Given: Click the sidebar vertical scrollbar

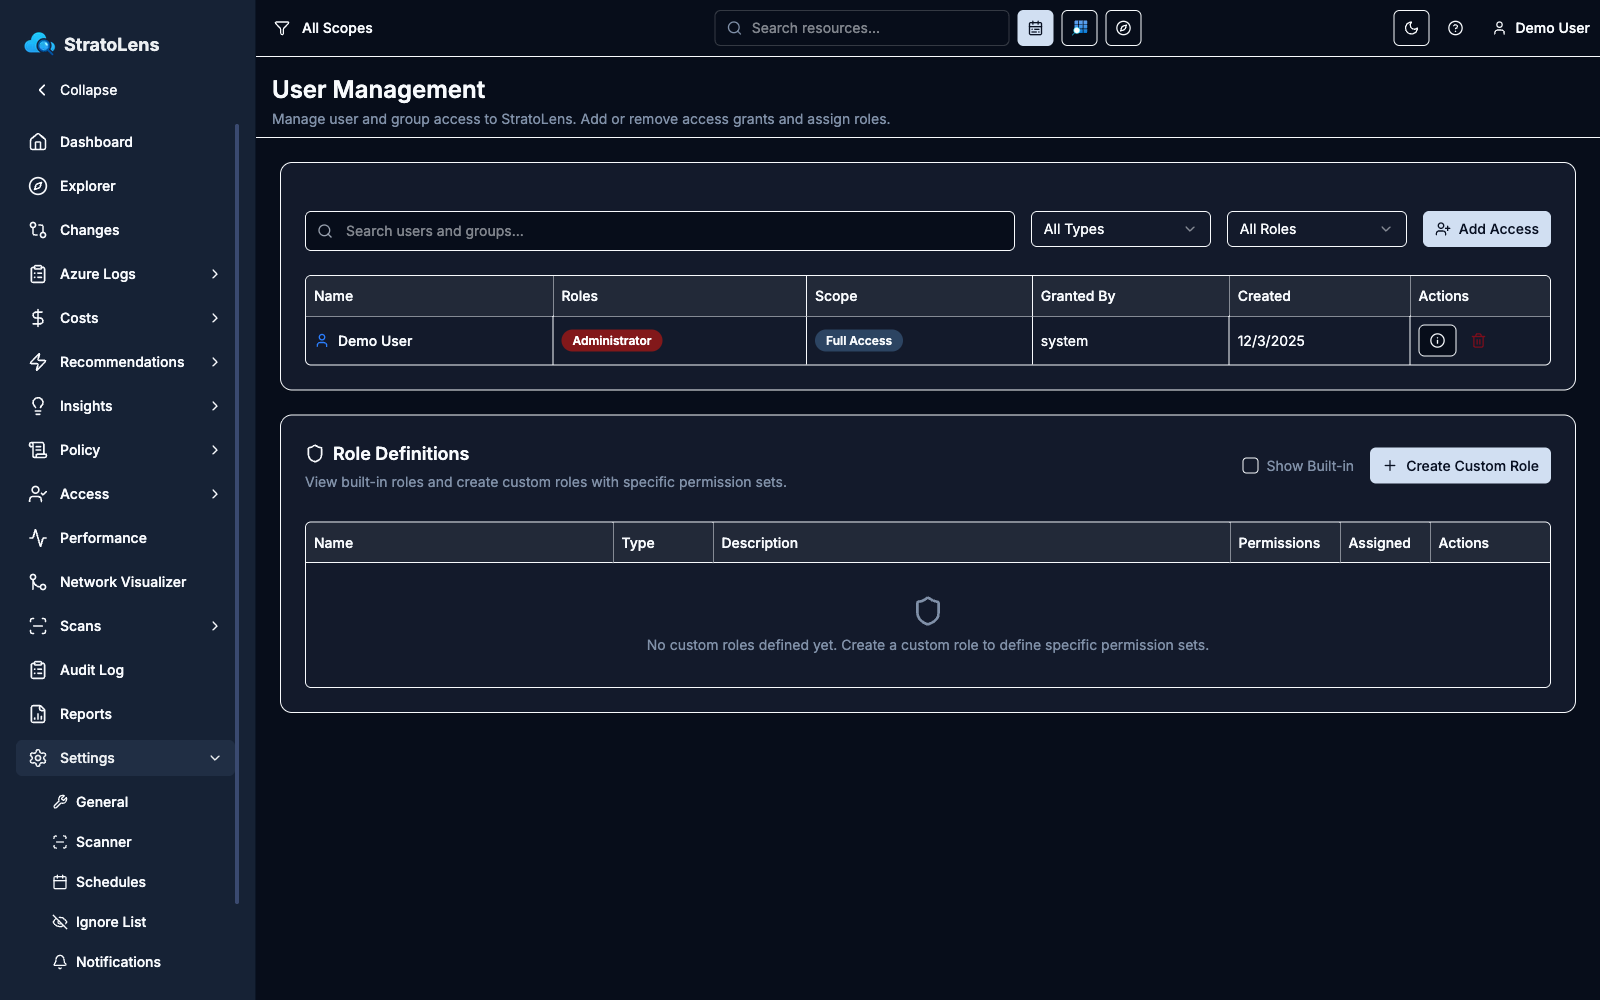Looking at the screenshot, I should [237, 514].
